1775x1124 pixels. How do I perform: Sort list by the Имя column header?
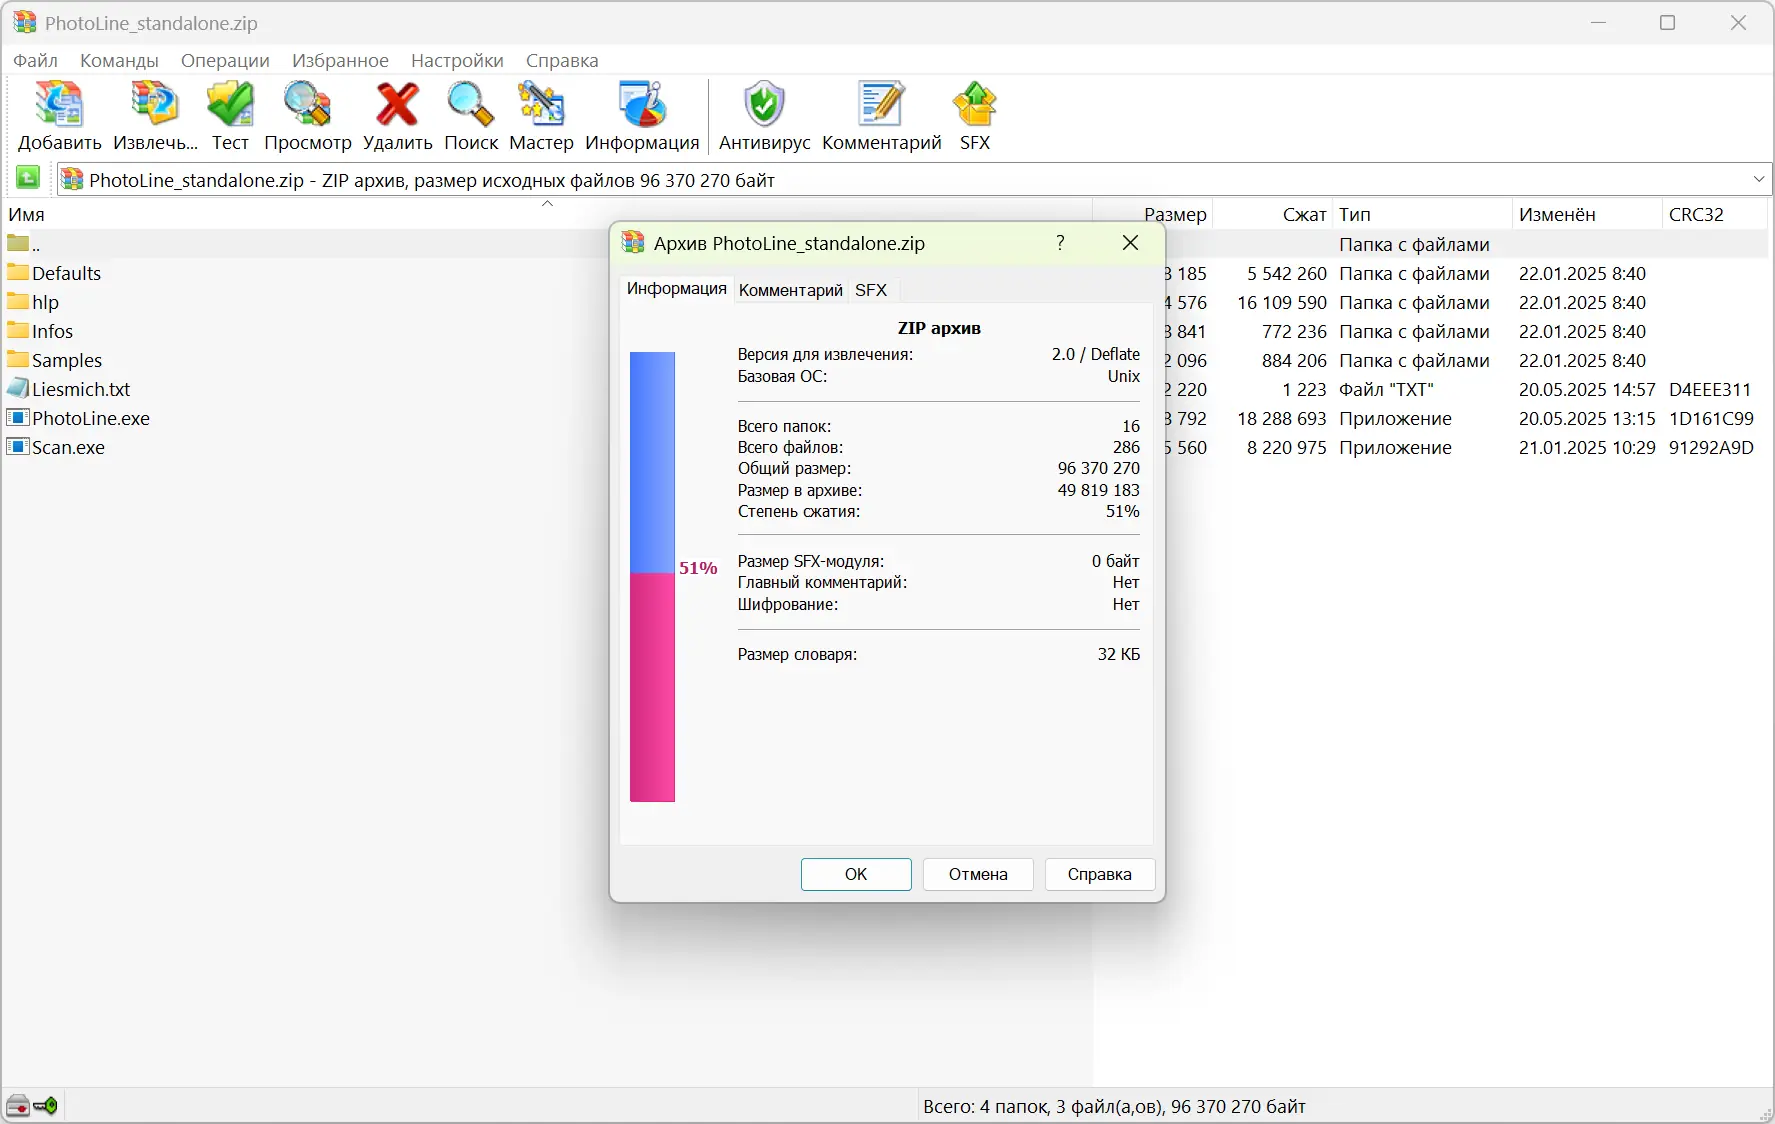tap(547, 214)
